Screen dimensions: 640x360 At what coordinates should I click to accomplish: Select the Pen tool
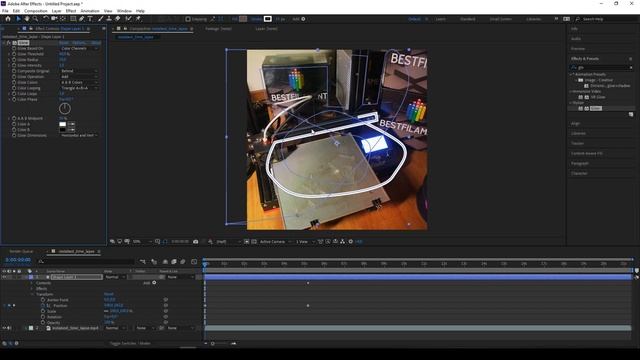[82, 19]
